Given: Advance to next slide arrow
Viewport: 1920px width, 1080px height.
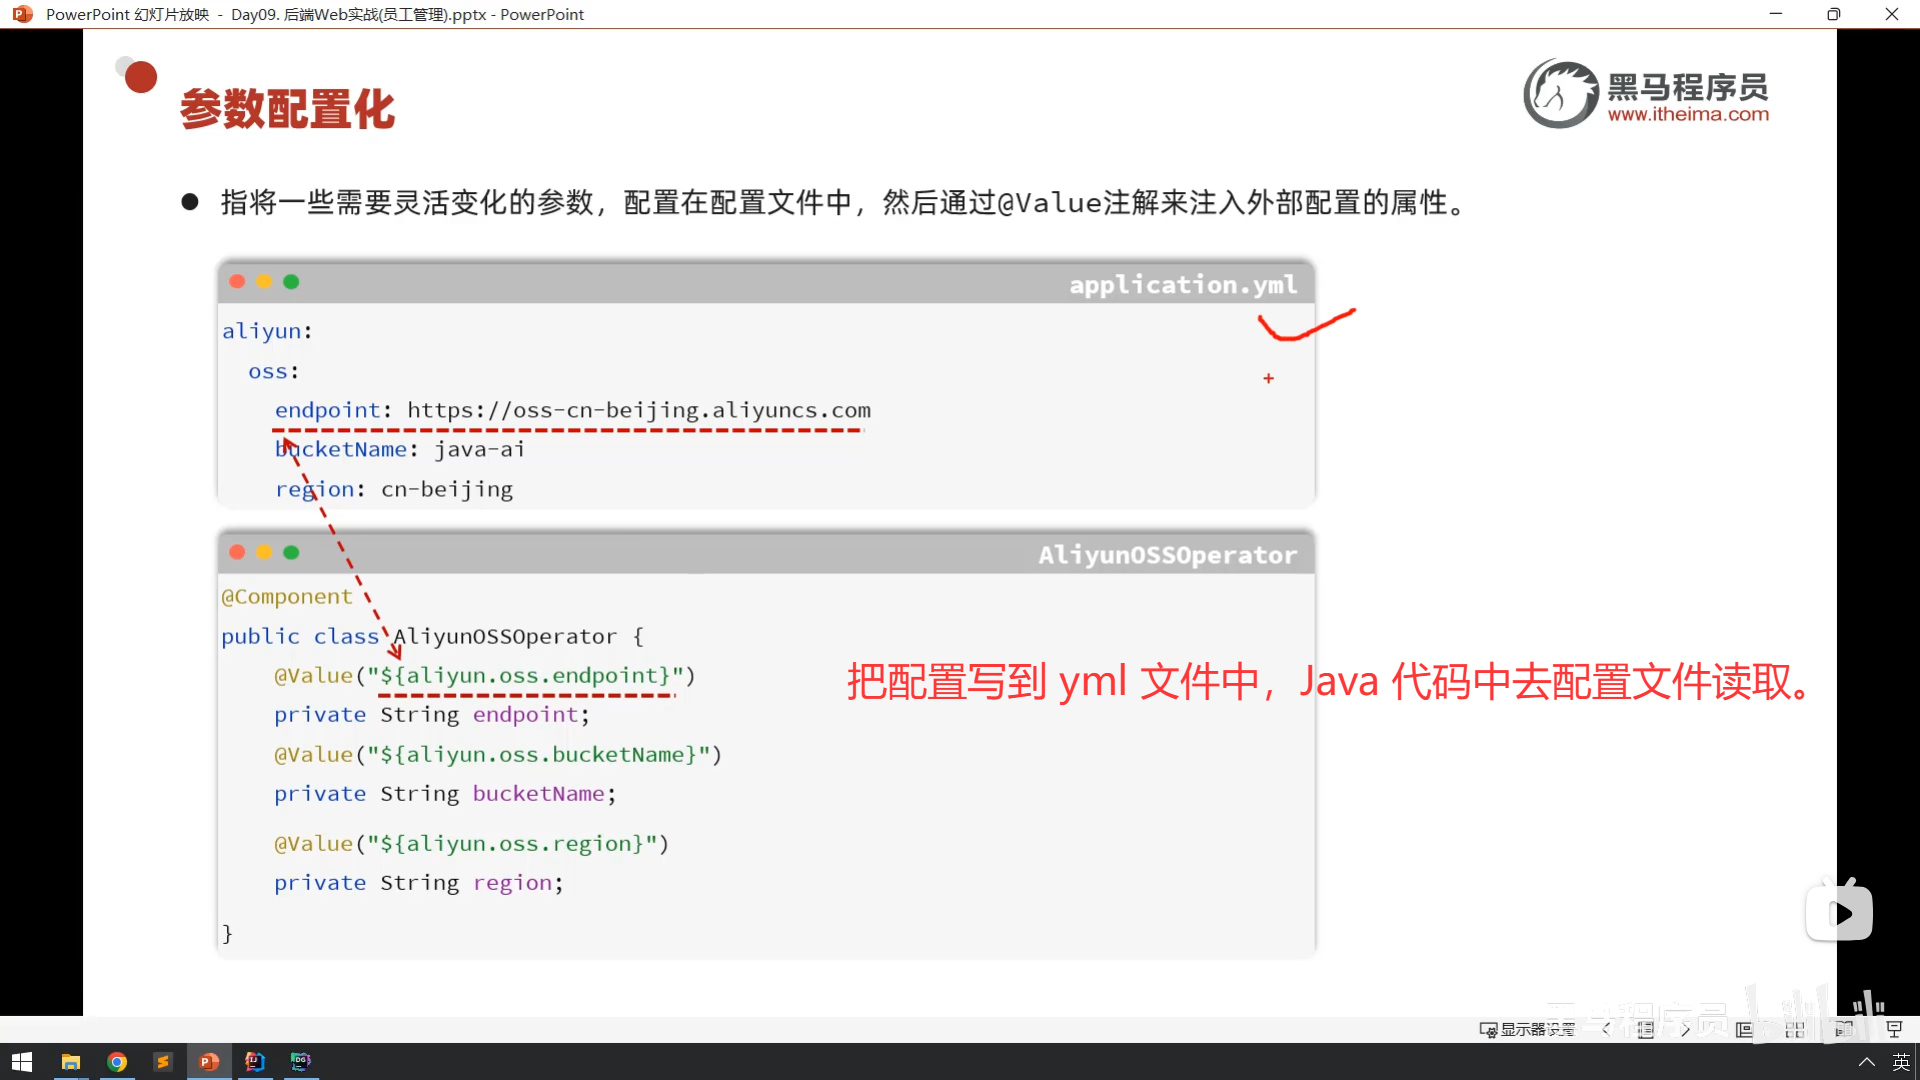Looking at the screenshot, I should [1686, 1029].
